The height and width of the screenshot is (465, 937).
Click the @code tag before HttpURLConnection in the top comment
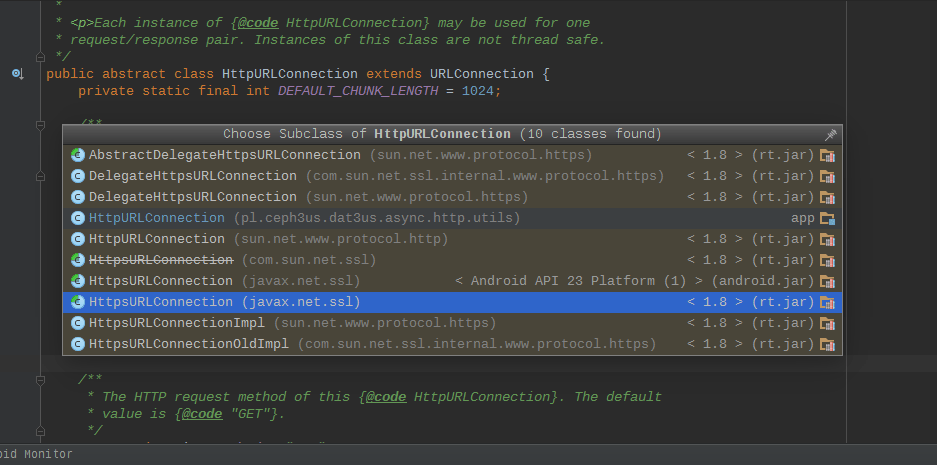[x=258, y=23]
